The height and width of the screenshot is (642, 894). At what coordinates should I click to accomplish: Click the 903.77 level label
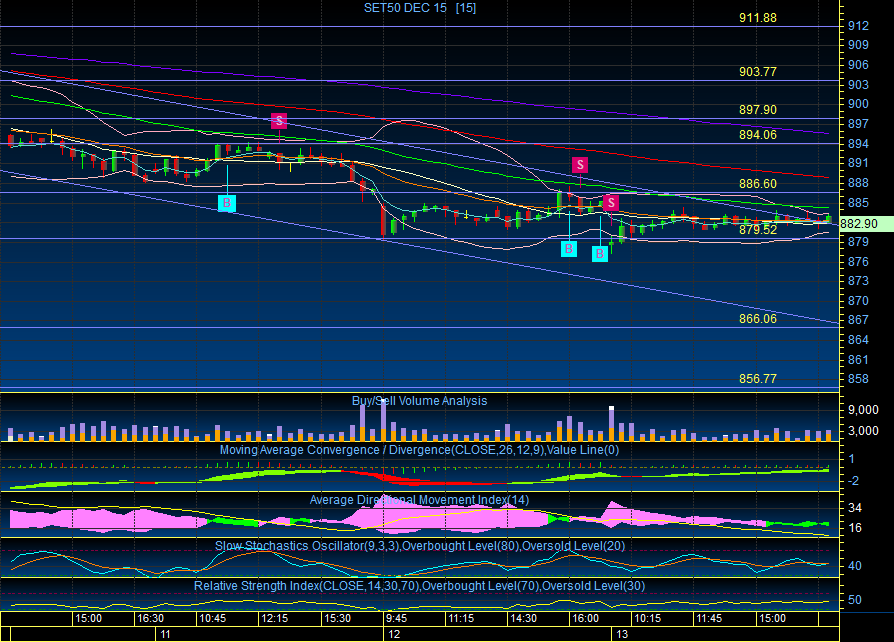758,72
